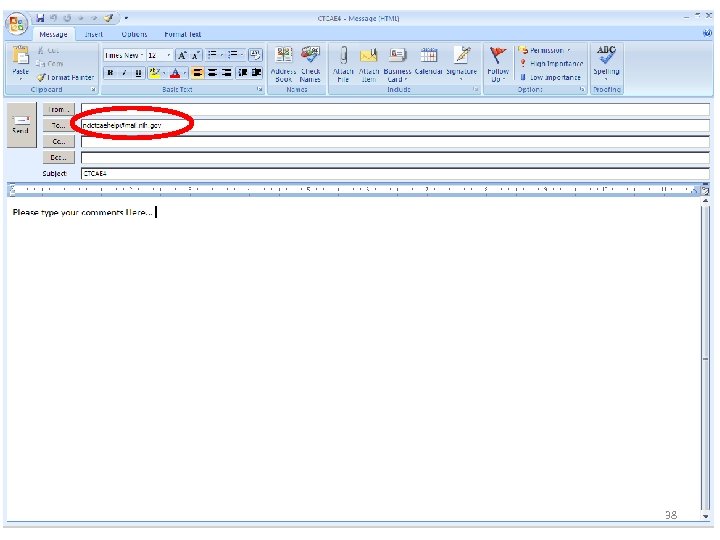The height and width of the screenshot is (540, 720).
Task: Toggle Bold formatting
Action: click(110, 73)
